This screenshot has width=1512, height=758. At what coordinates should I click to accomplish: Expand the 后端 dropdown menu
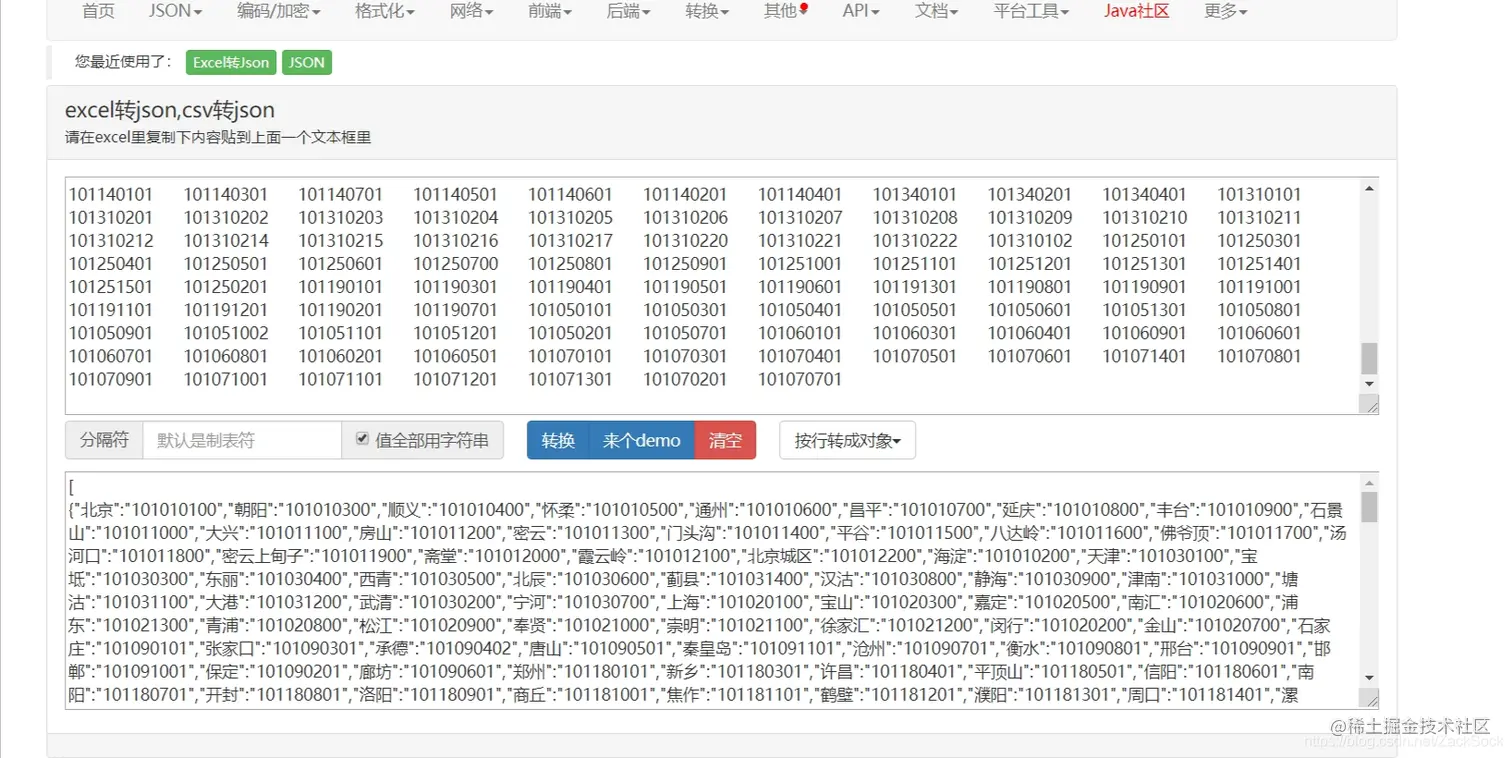pyautogui.click(x=628, y=11)
